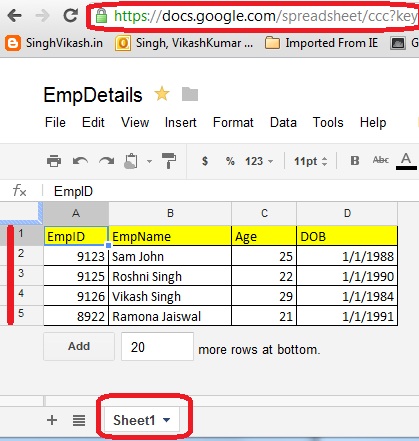
Task: Click the Undo icon
Action: pos(80,161)
